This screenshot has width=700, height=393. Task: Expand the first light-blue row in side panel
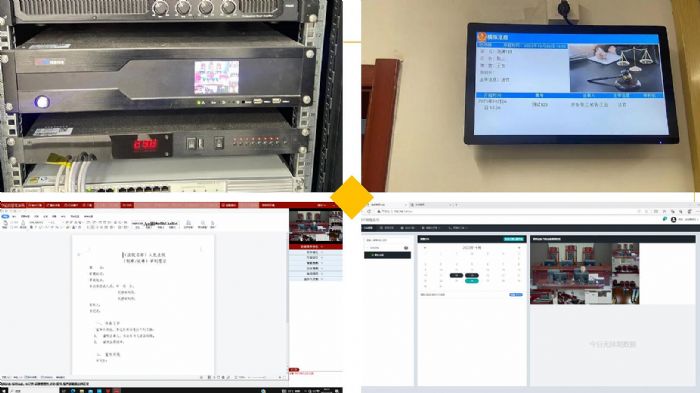click(x=316, y=252)
